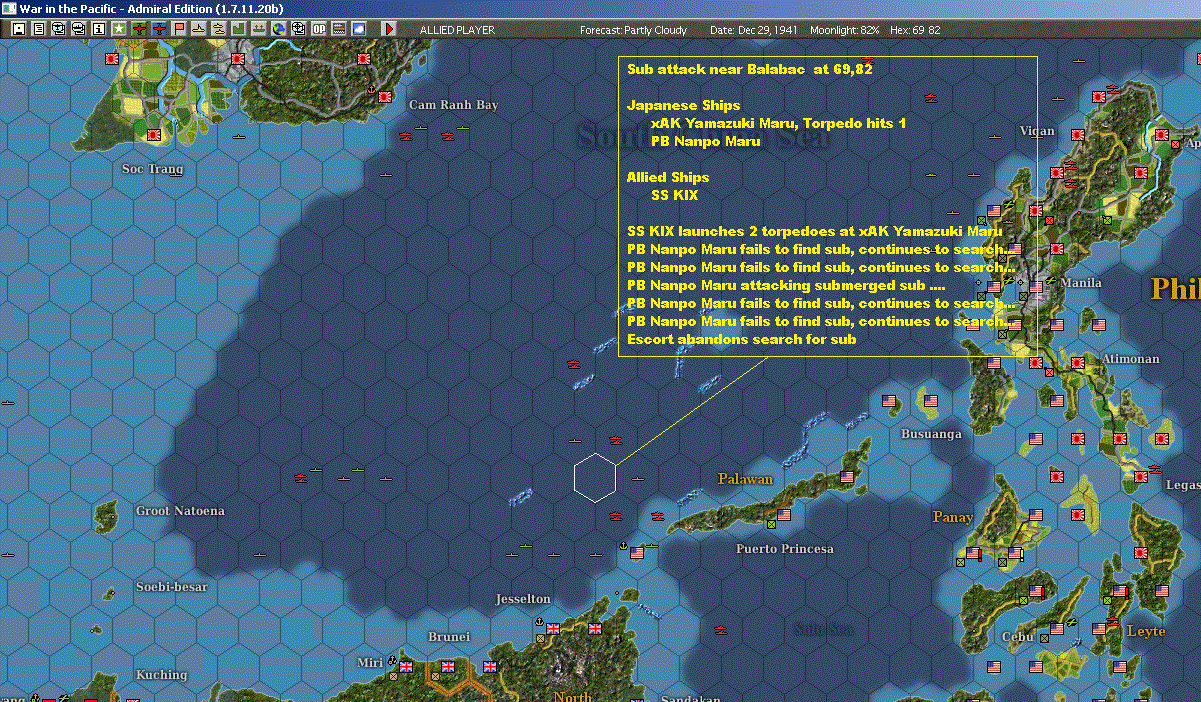This screenshot has width=1201, height=702.
Task: Click the single yellow ship toolbar icon
Action: click(x=199, y=29)
